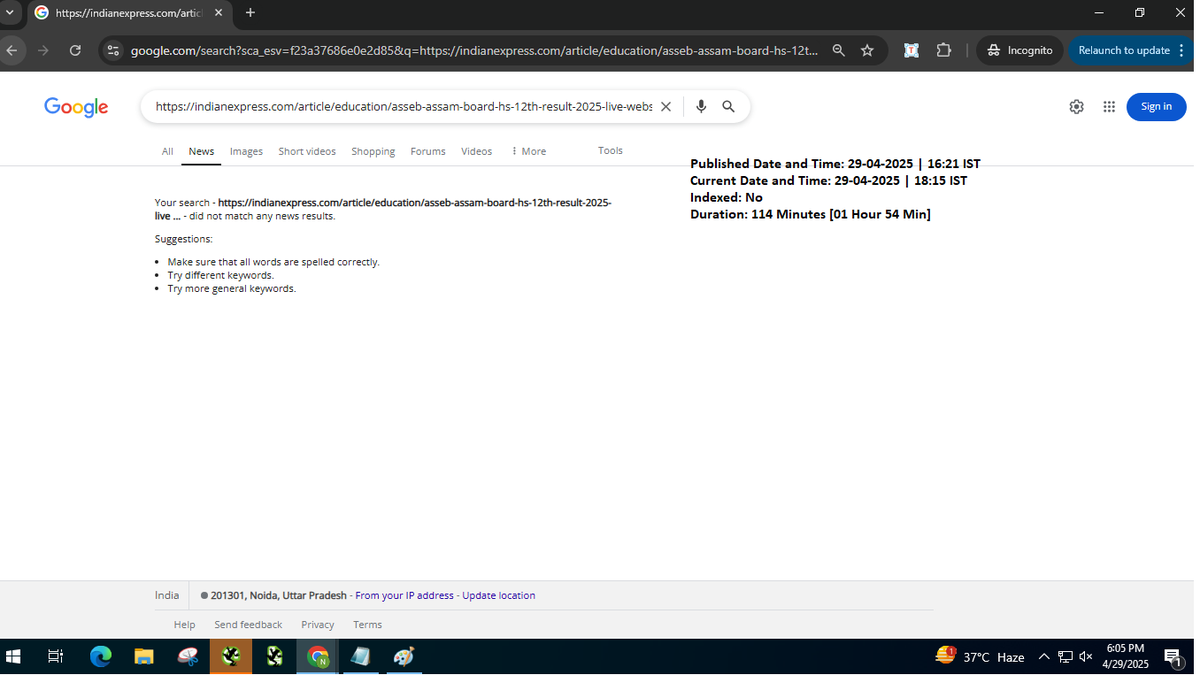Open the Chrome three-dot menu

(x=1181, y=50)
